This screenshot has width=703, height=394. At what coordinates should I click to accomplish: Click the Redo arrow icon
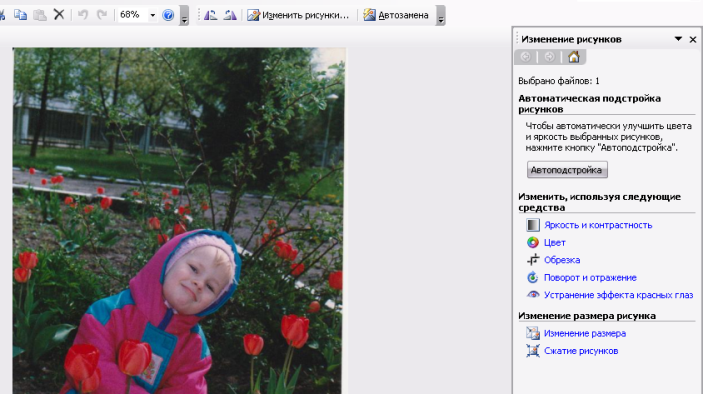point(102,15)
